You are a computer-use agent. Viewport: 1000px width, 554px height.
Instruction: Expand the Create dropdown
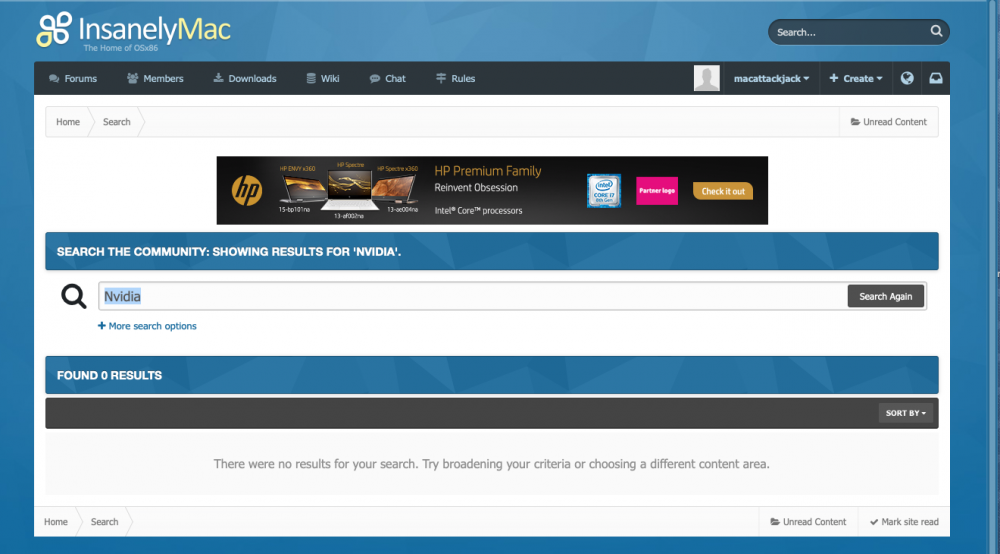coord(856,78)
